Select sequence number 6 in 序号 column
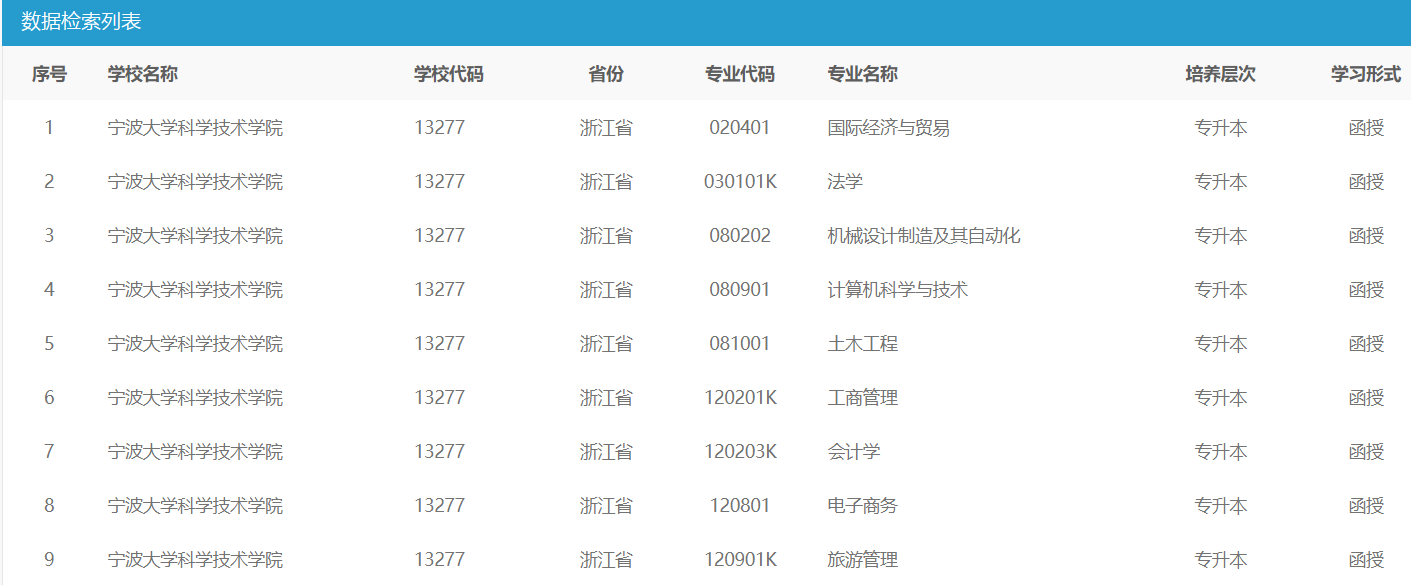Viewport: 1411px width, 585px height. coord(49,398)
